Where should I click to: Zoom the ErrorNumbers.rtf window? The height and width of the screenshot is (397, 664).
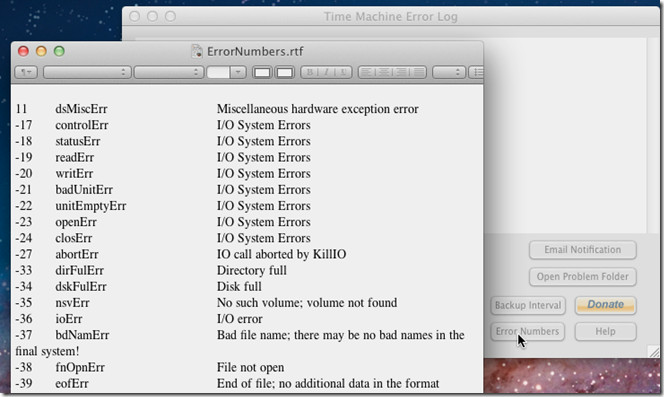click(x=59, y=51)
